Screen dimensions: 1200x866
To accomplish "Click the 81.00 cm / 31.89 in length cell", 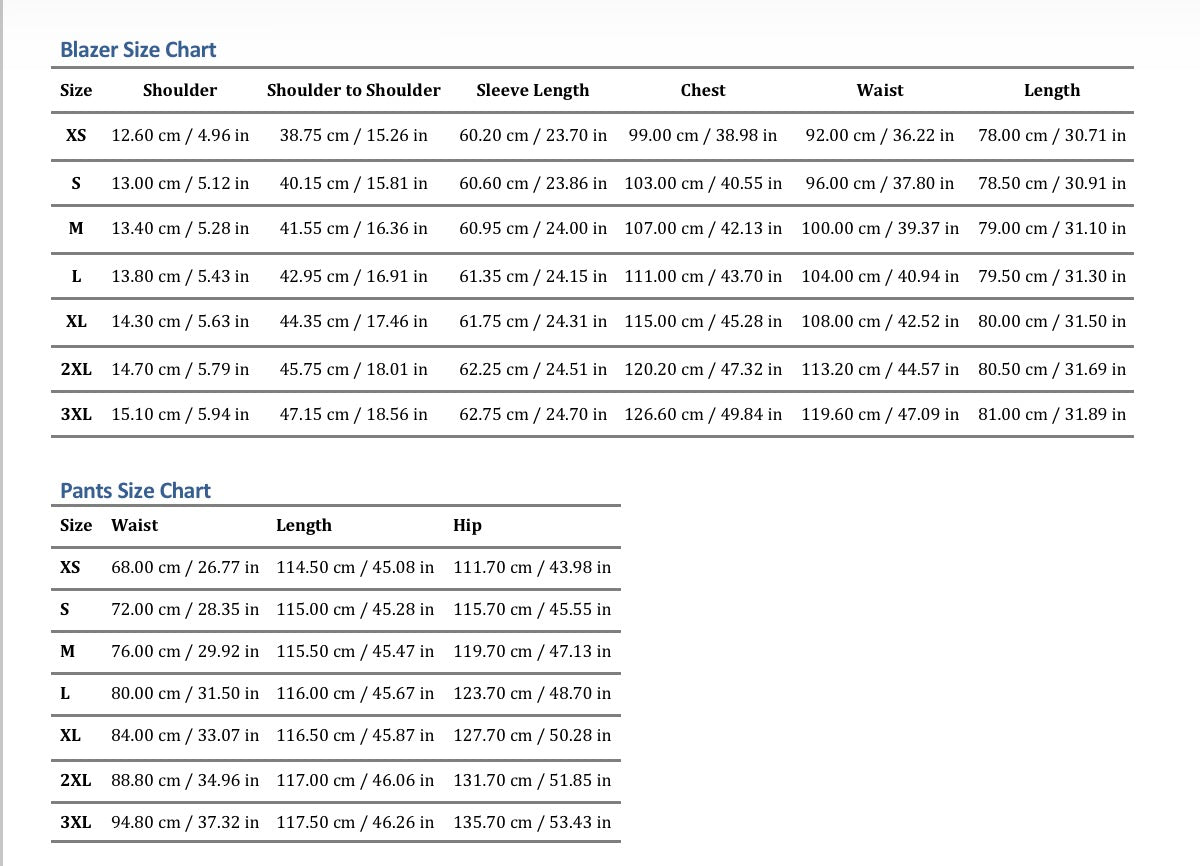I will tap(1051, 414).
